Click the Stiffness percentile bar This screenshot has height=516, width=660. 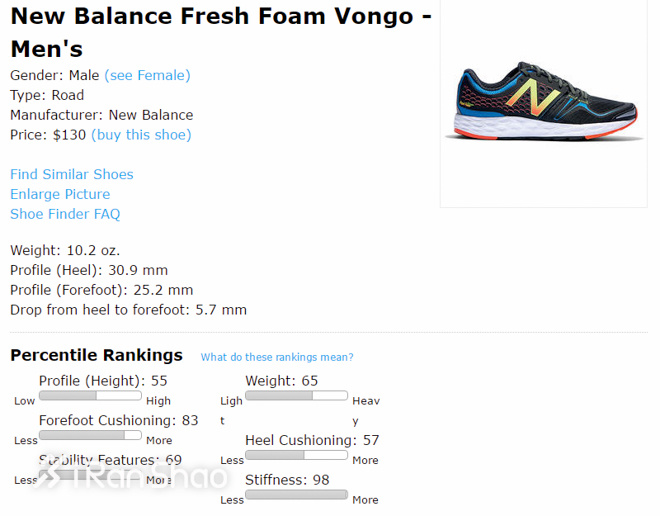(x=296, y=495)
